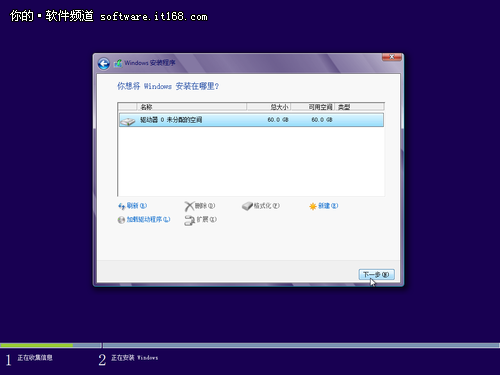Click the 可用空间 column header
Screen dimensions: 500x375
click(313, 107)
